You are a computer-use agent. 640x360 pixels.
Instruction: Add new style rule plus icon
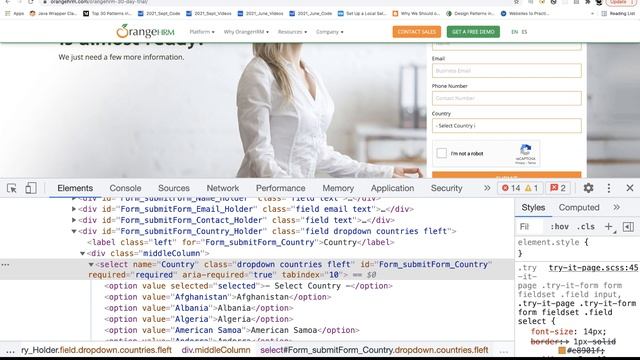tap(609, 227)
